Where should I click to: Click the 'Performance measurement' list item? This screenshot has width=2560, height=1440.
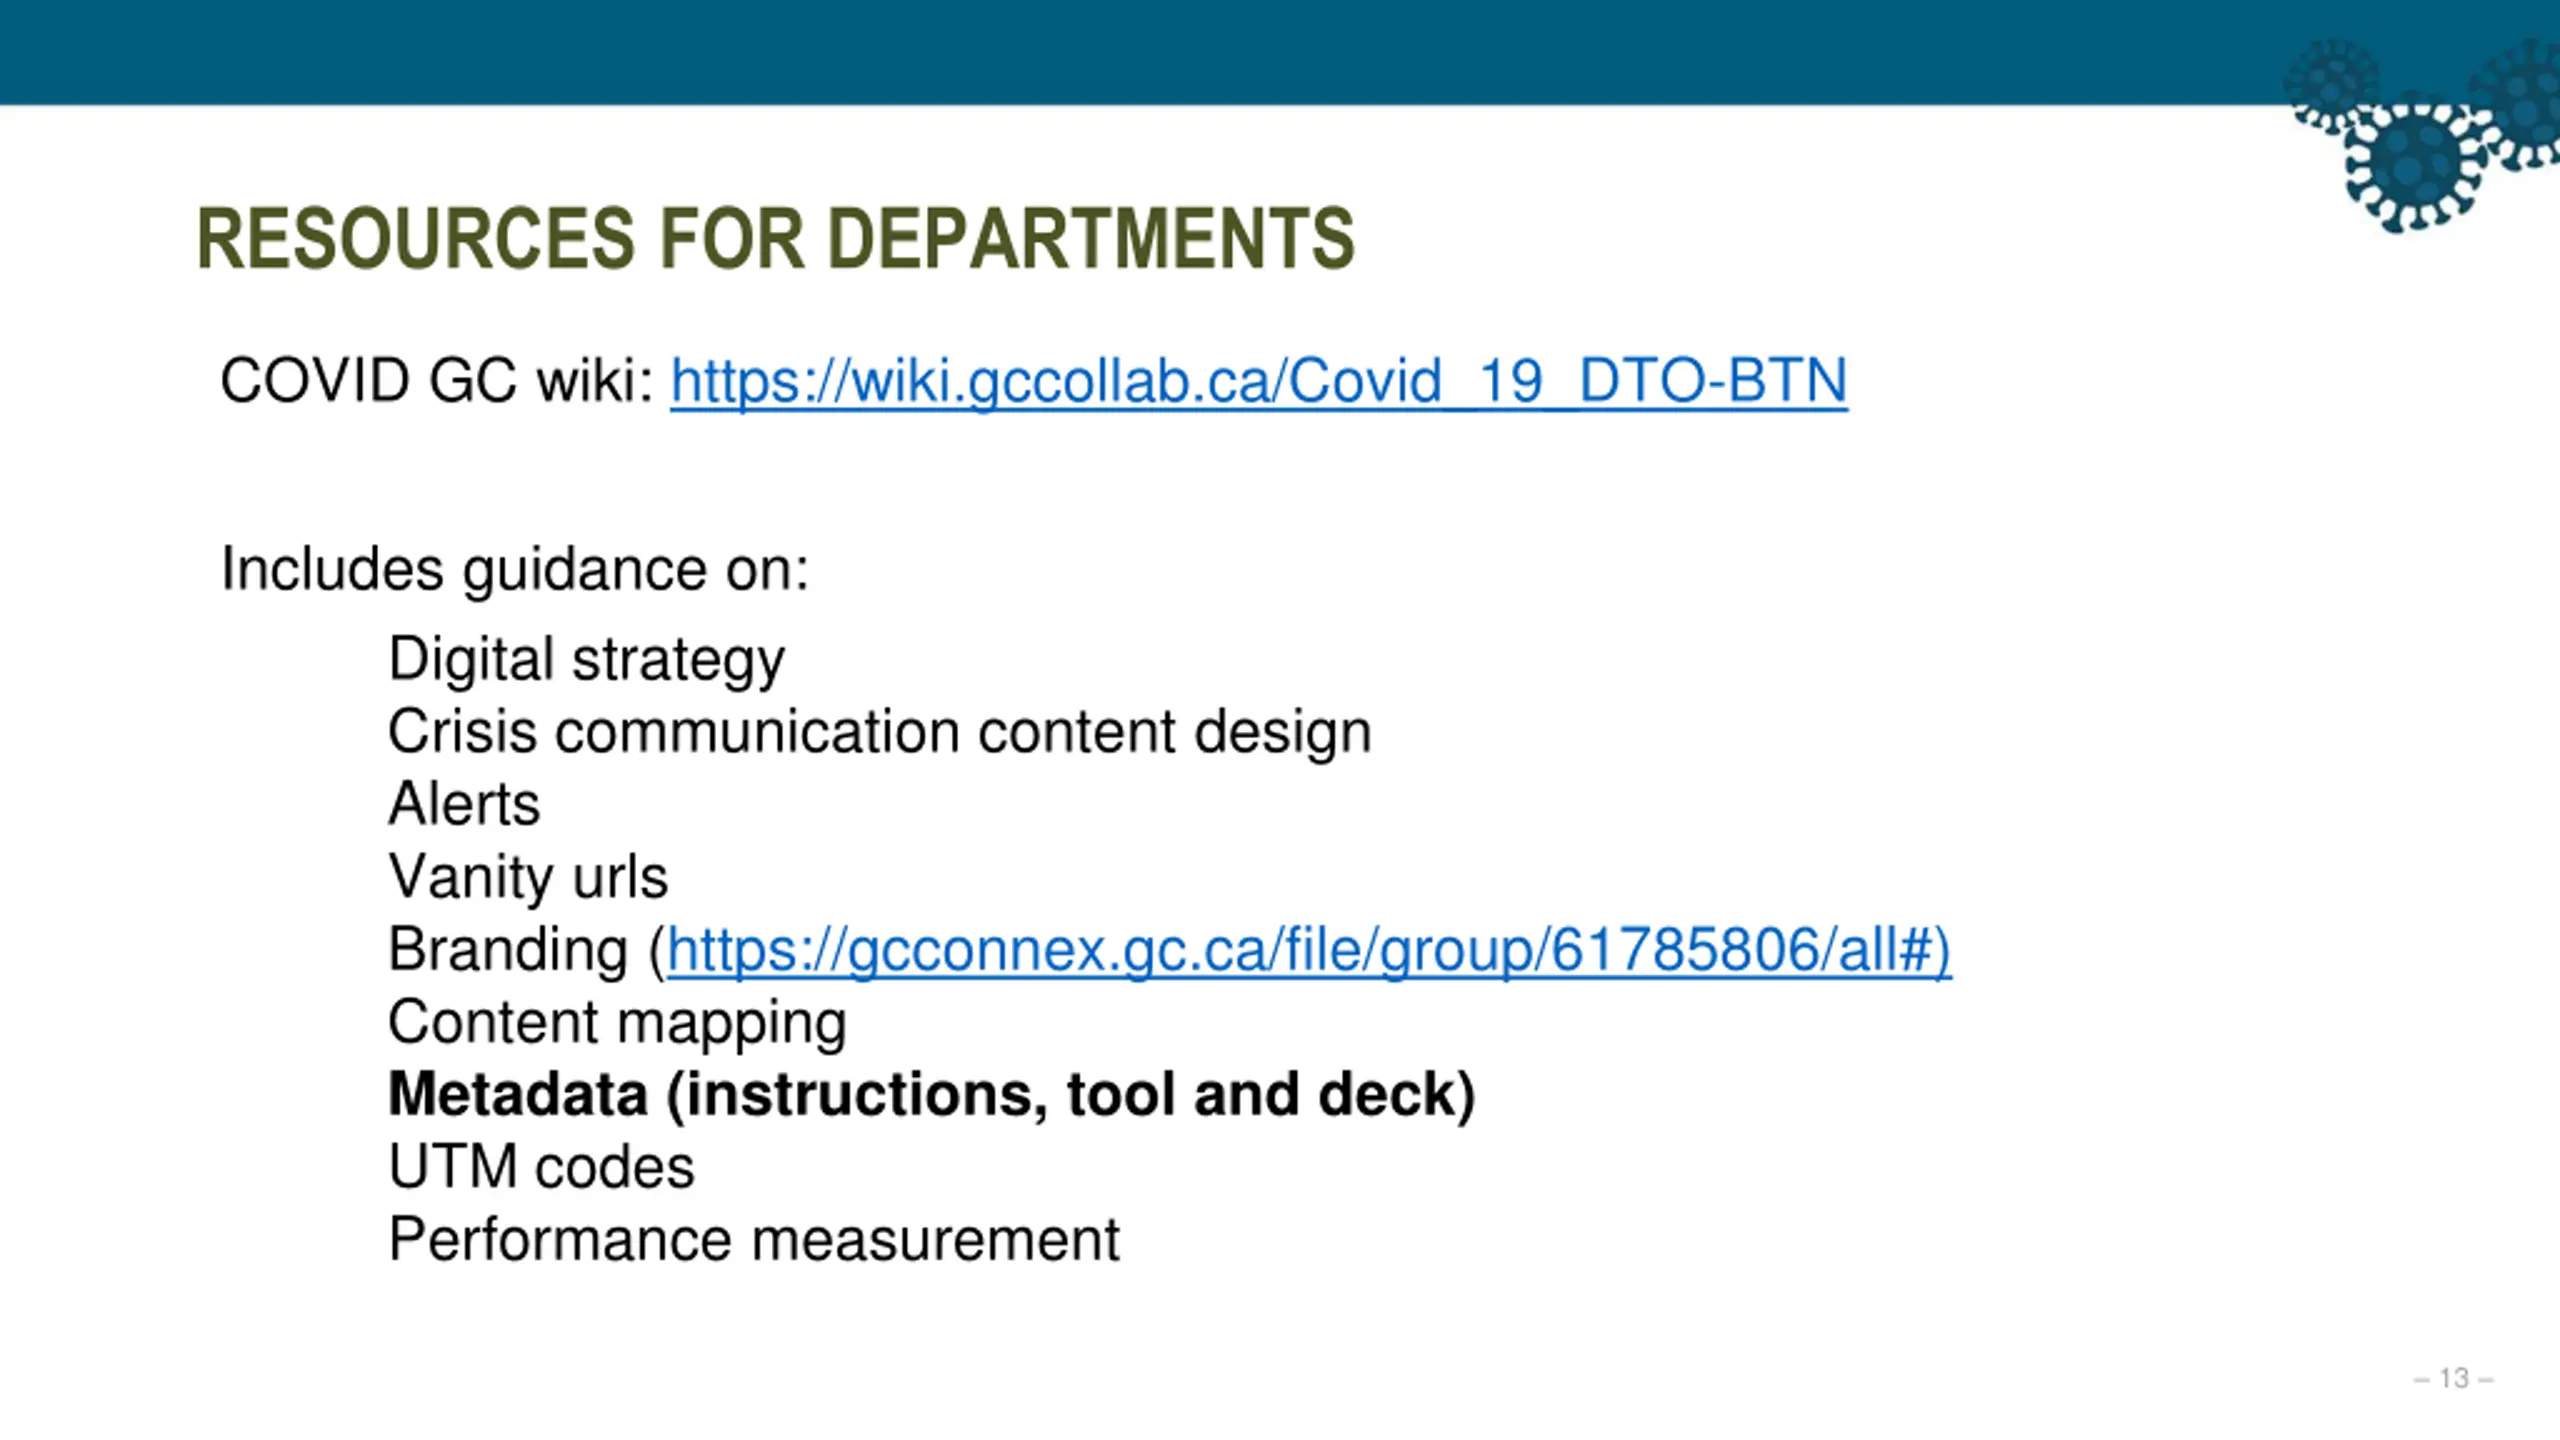point(754,1240)
